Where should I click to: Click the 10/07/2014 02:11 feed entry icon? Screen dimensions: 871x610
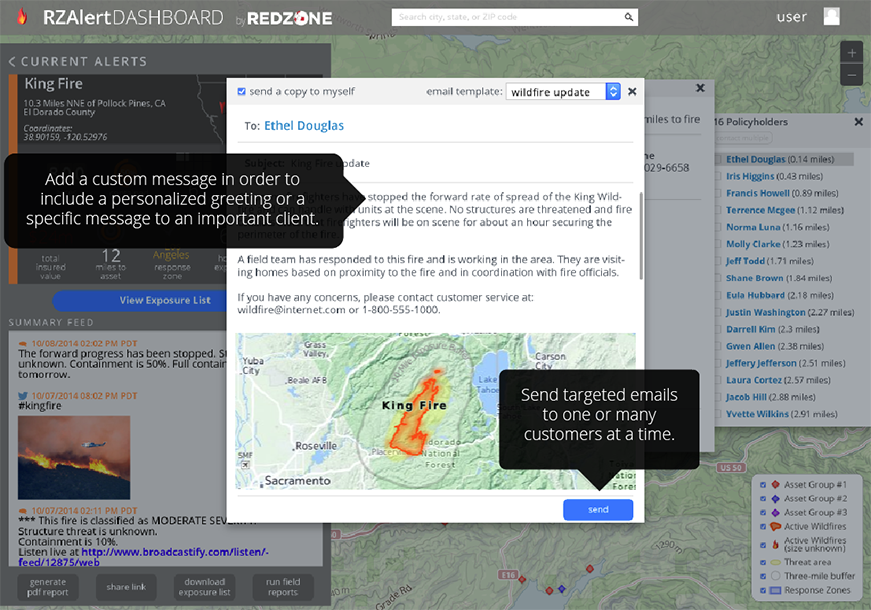point(23,511)
